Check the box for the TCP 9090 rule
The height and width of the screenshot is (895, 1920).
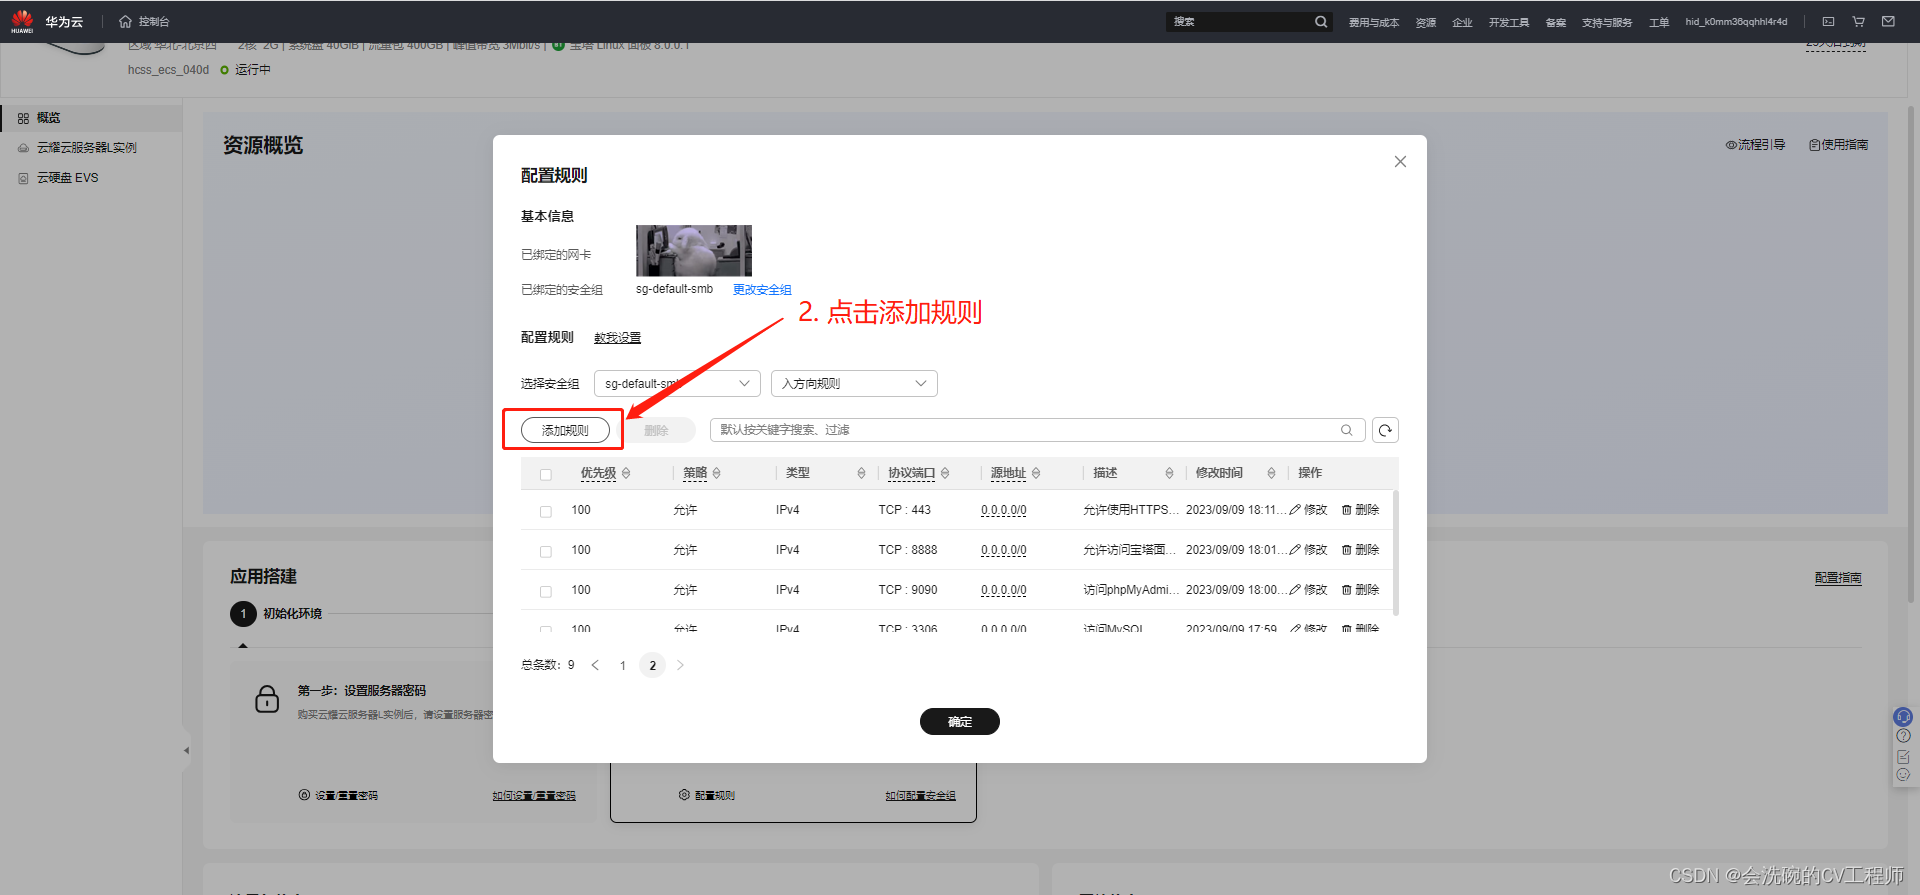pyautogui.click(x=546, y=591)
